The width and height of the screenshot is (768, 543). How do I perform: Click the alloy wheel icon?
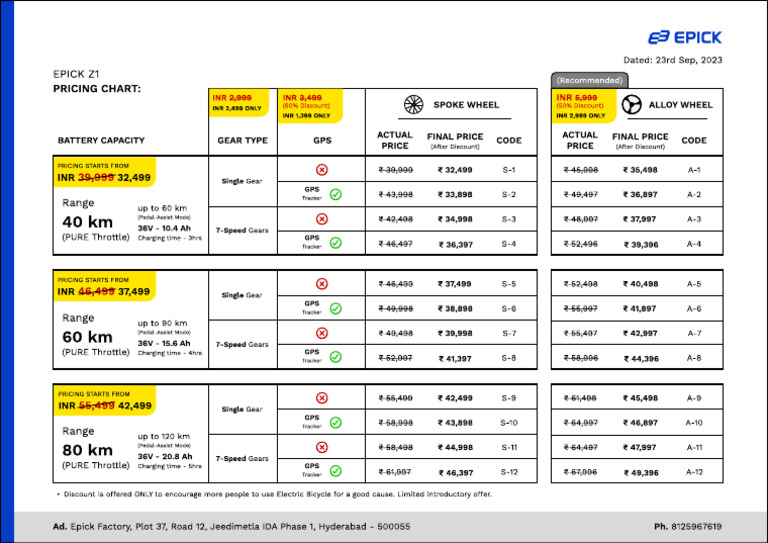click(x=631, y=105)
